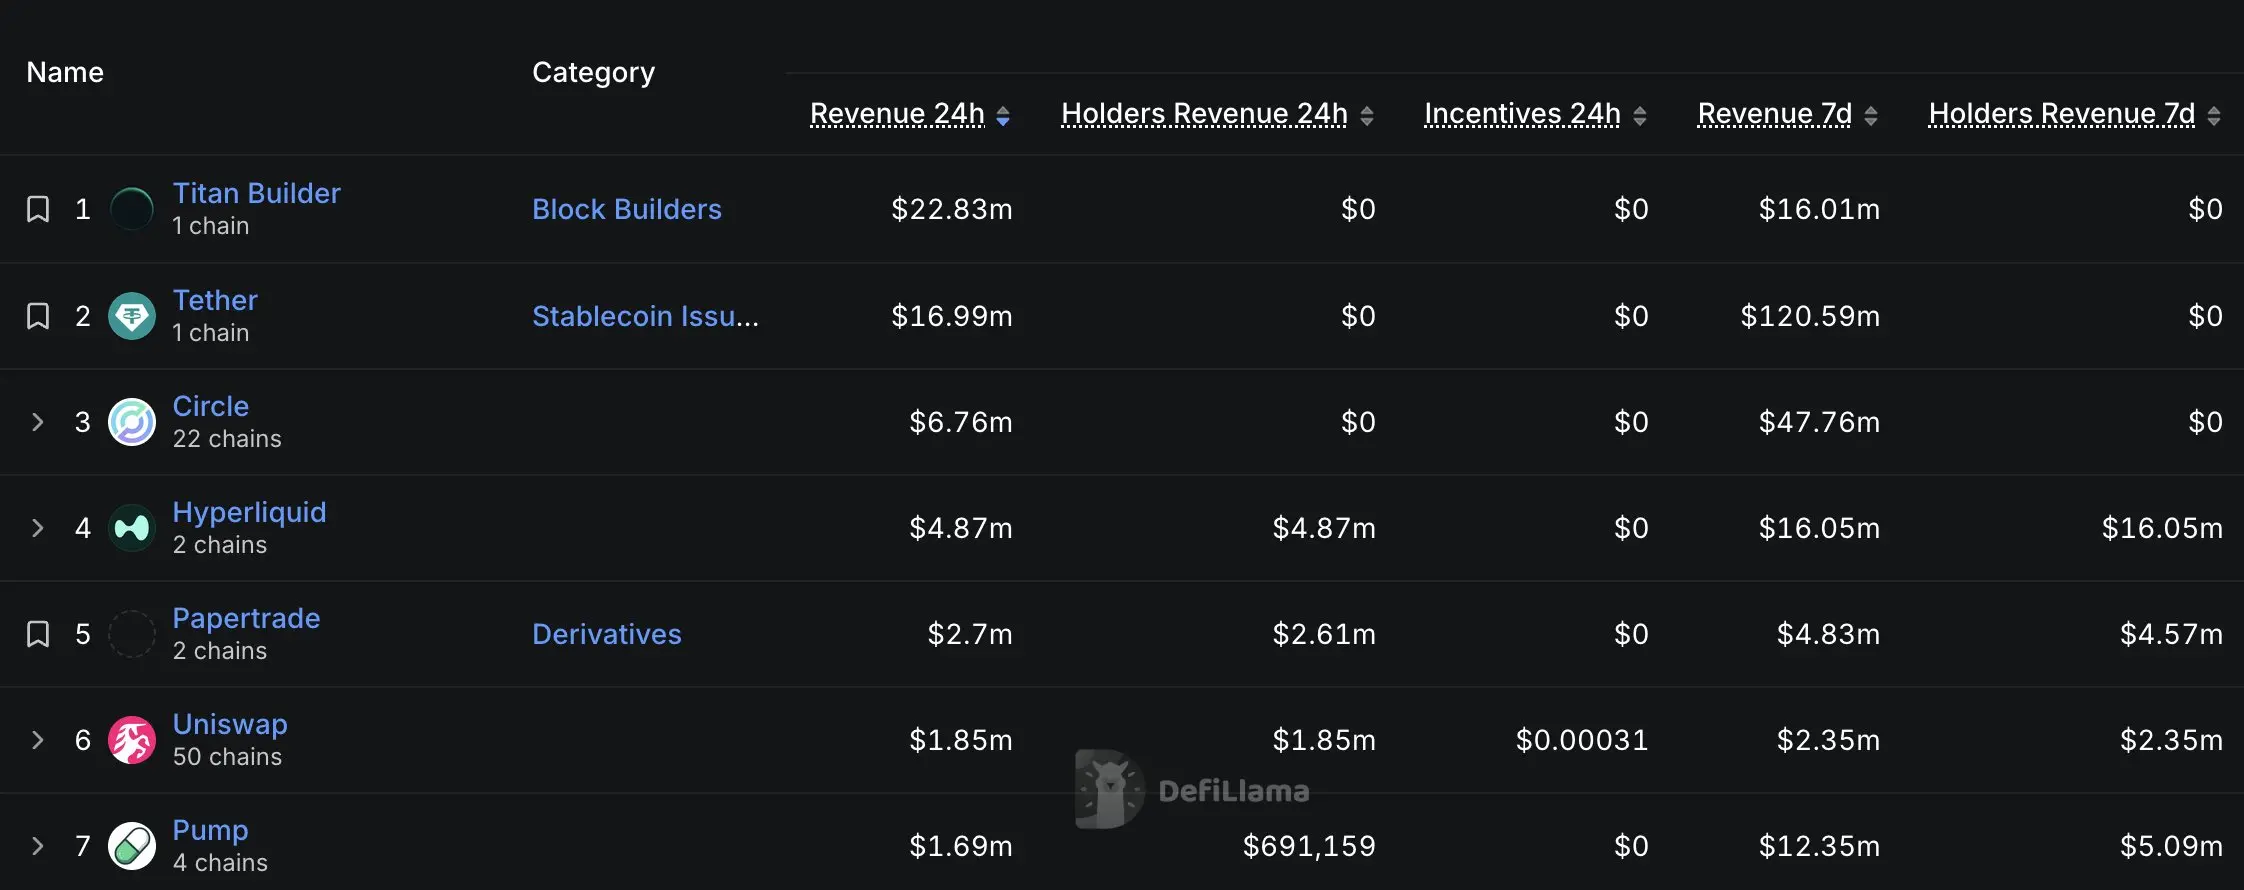Click the Uniswap unicorn logo
Viewport: 2244px width, 890px height.
click(132, 740)
